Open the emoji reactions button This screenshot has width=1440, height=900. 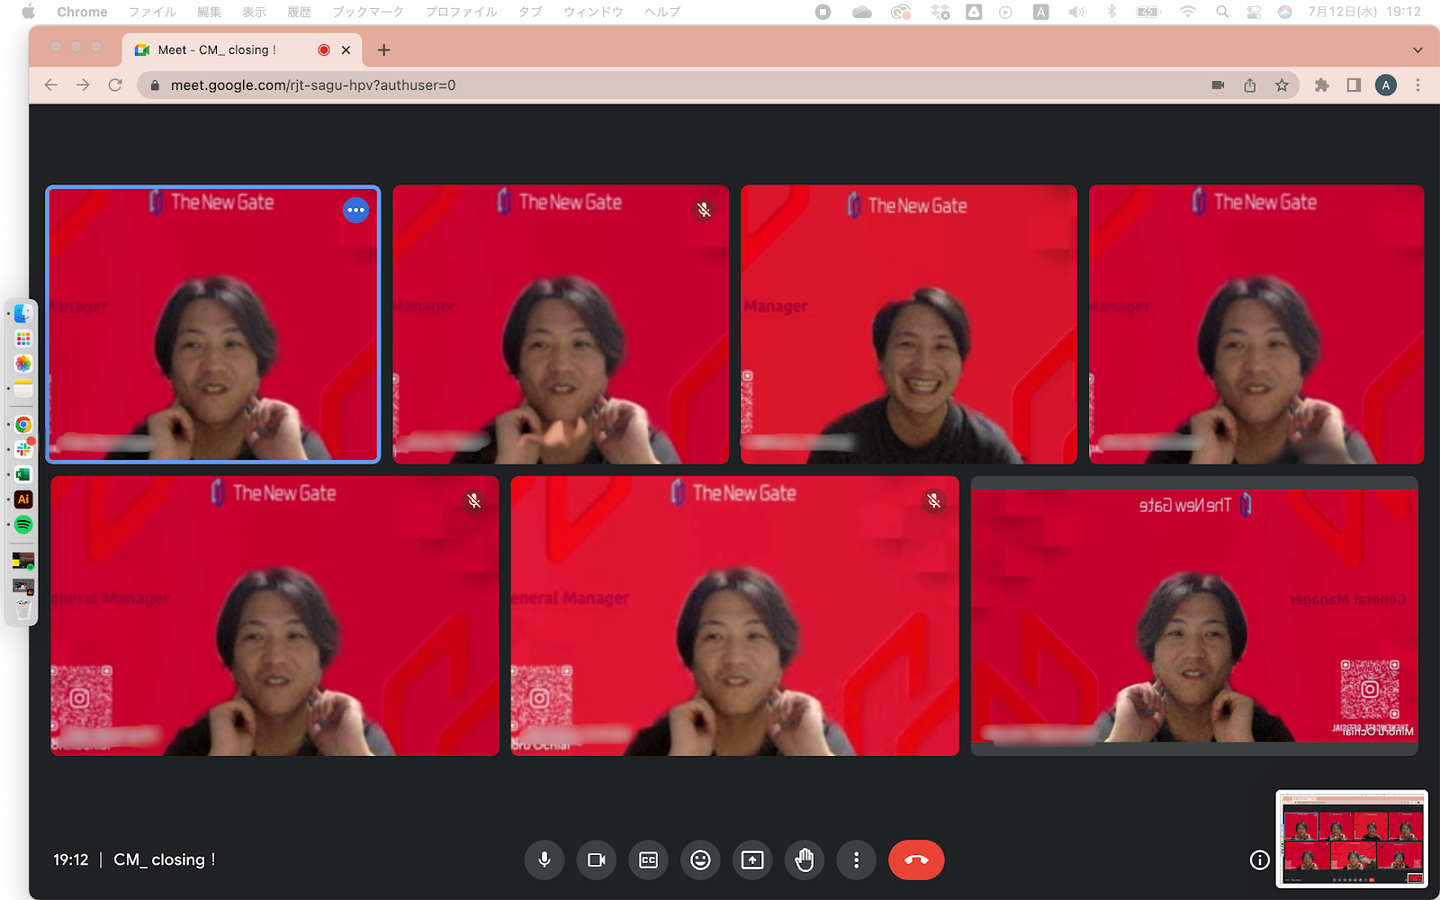(701, 860)
